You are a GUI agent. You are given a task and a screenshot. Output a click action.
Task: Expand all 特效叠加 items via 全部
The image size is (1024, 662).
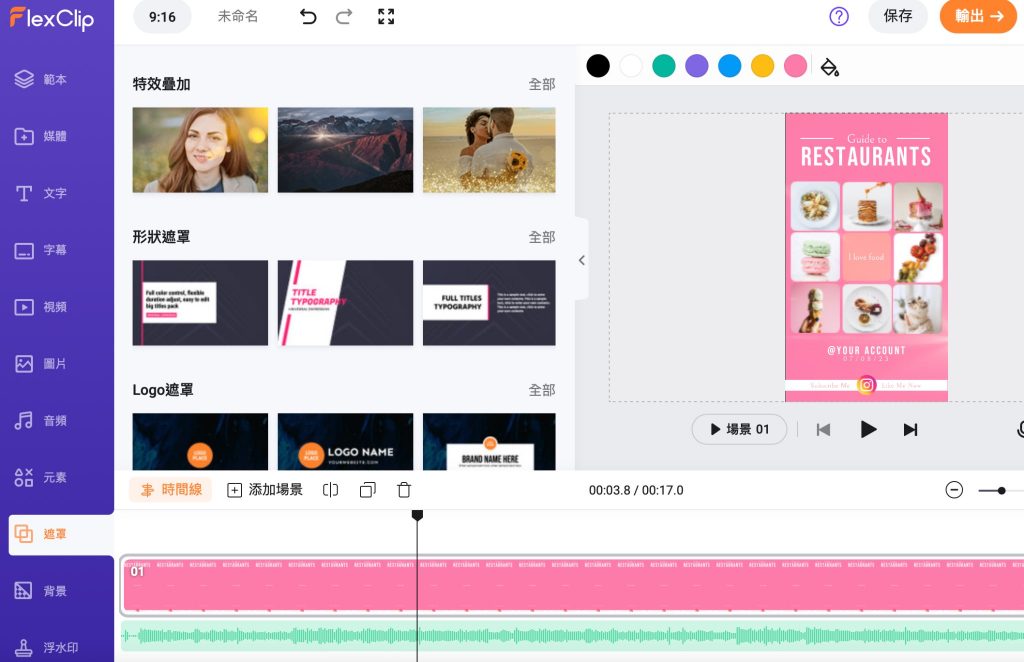click(541, 85)
